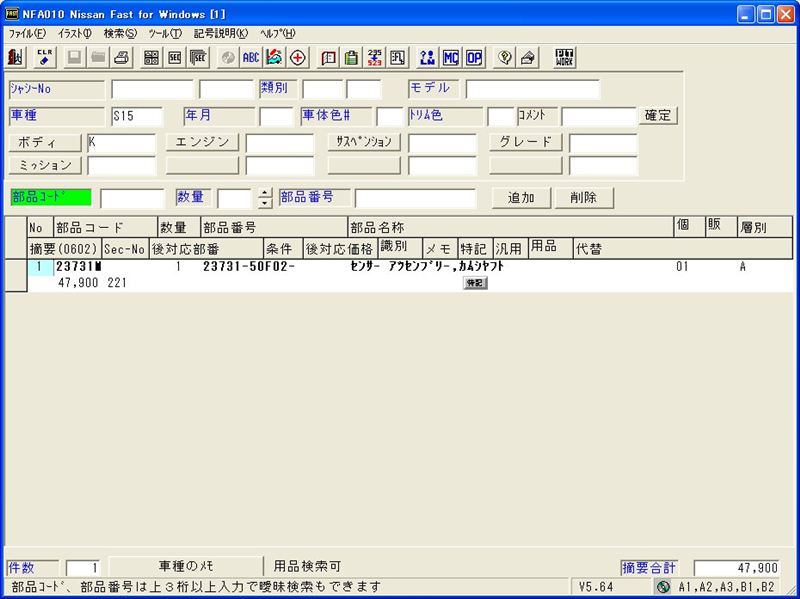Click the green clipboard toolbar icon
Screen dimensions: 800x599
tap(351, 58)
